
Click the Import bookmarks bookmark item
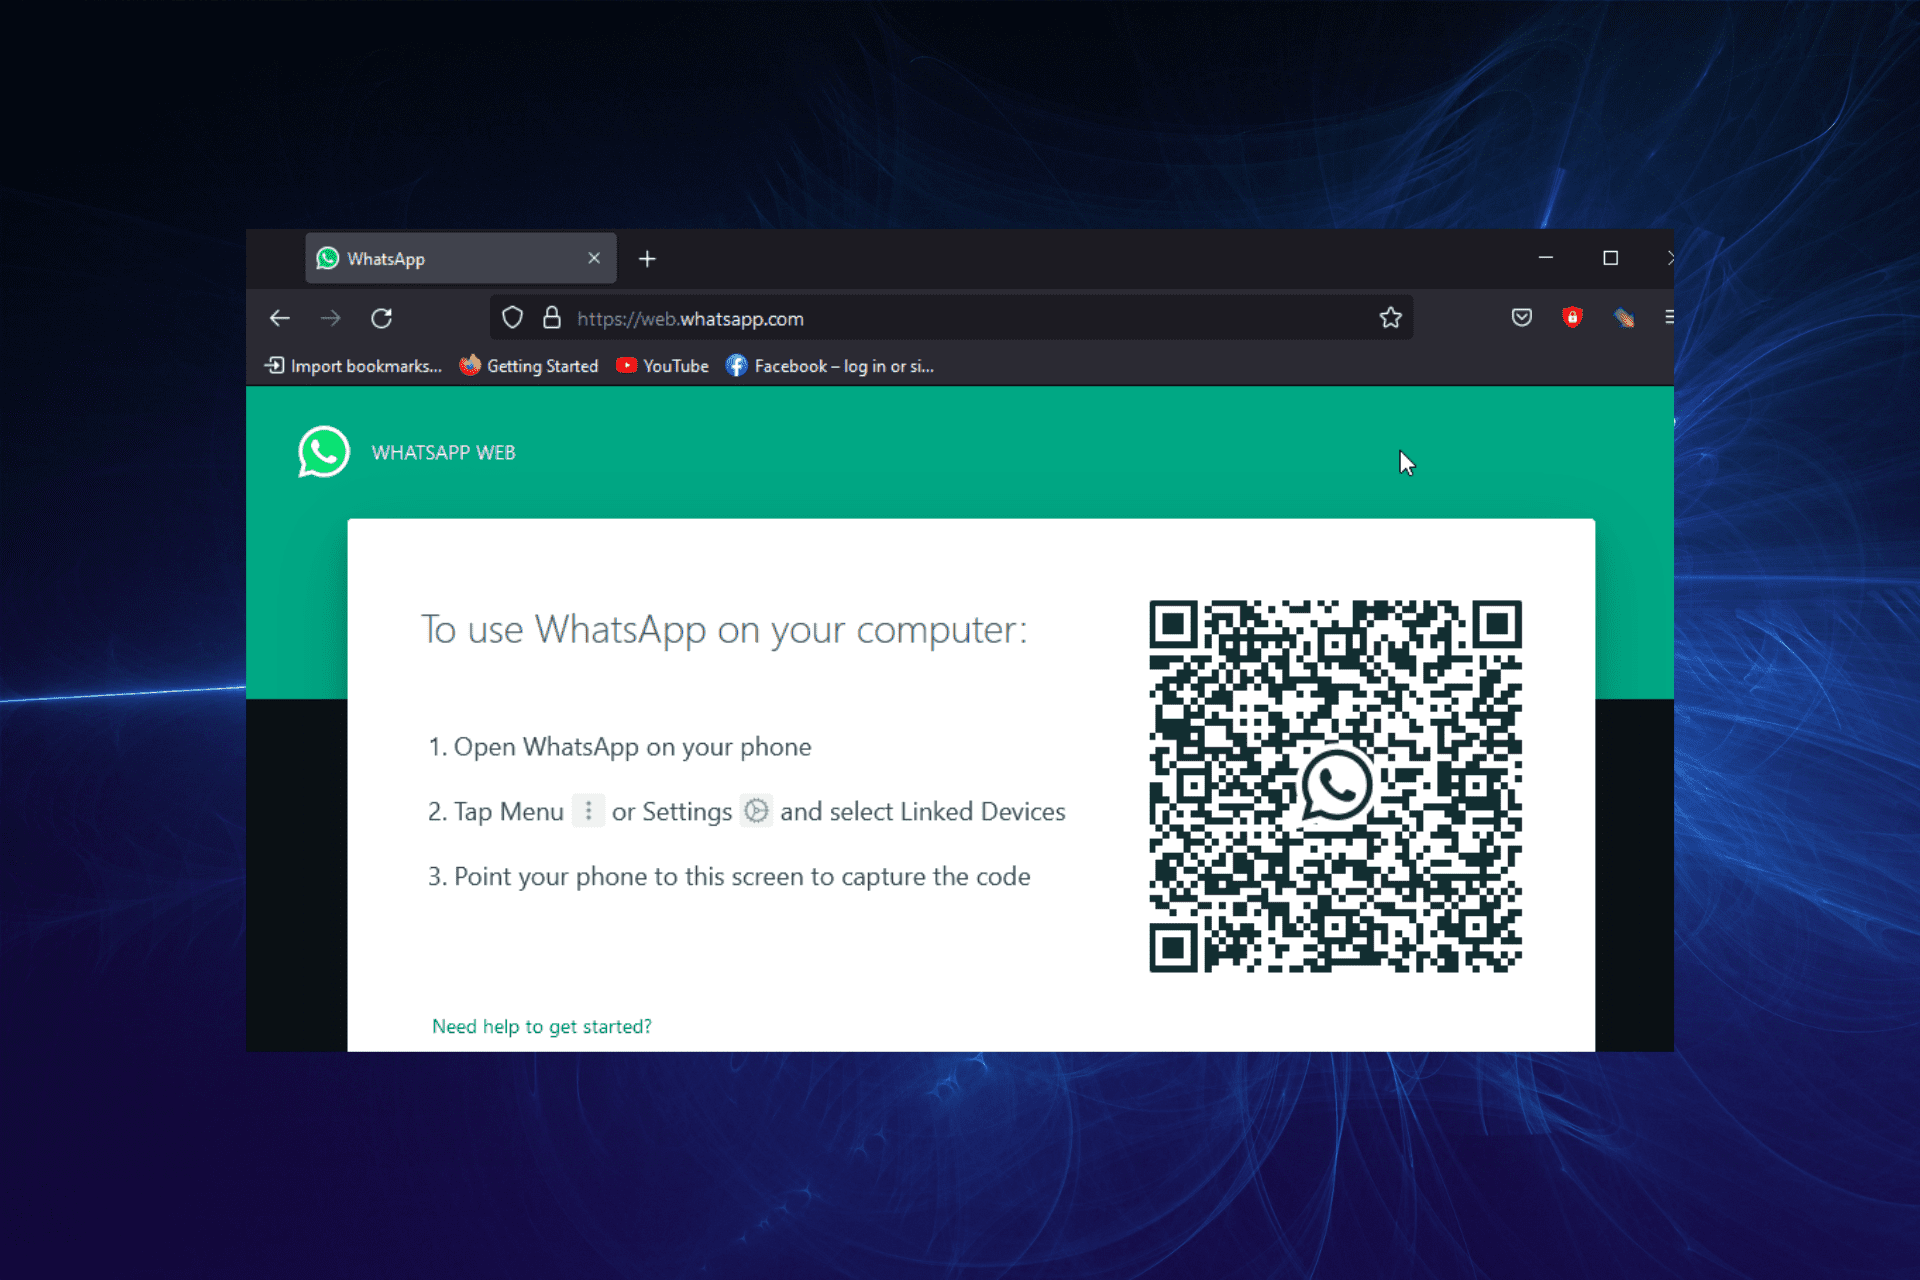[353, 366]
